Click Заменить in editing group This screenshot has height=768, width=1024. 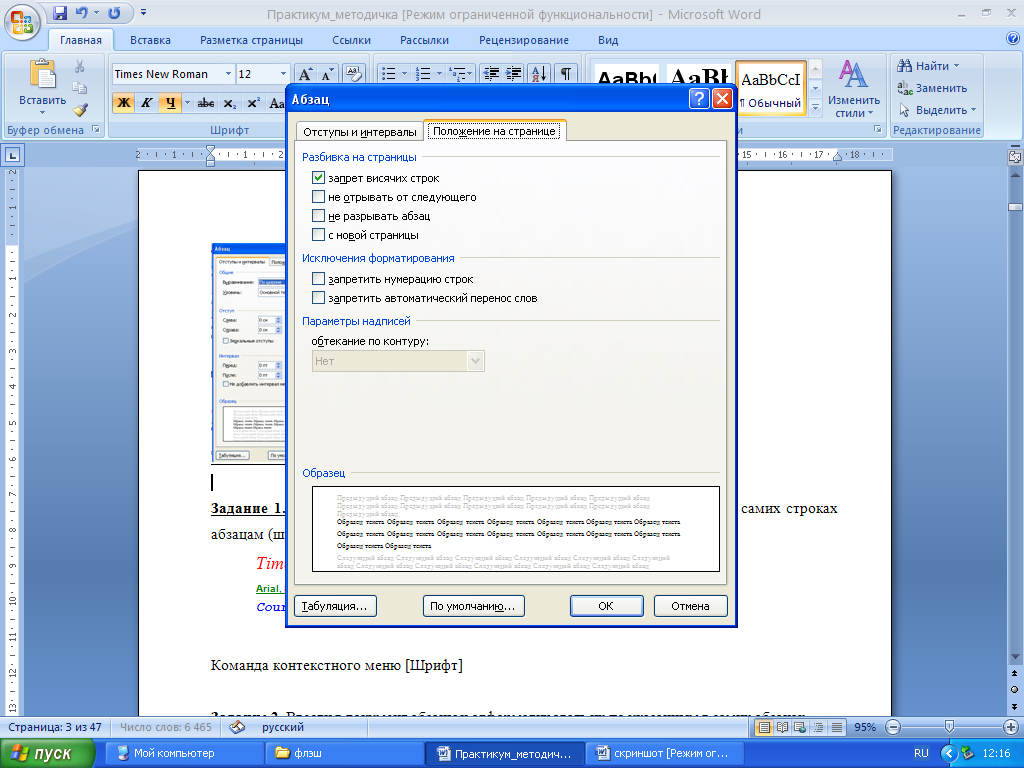[932, 88]
